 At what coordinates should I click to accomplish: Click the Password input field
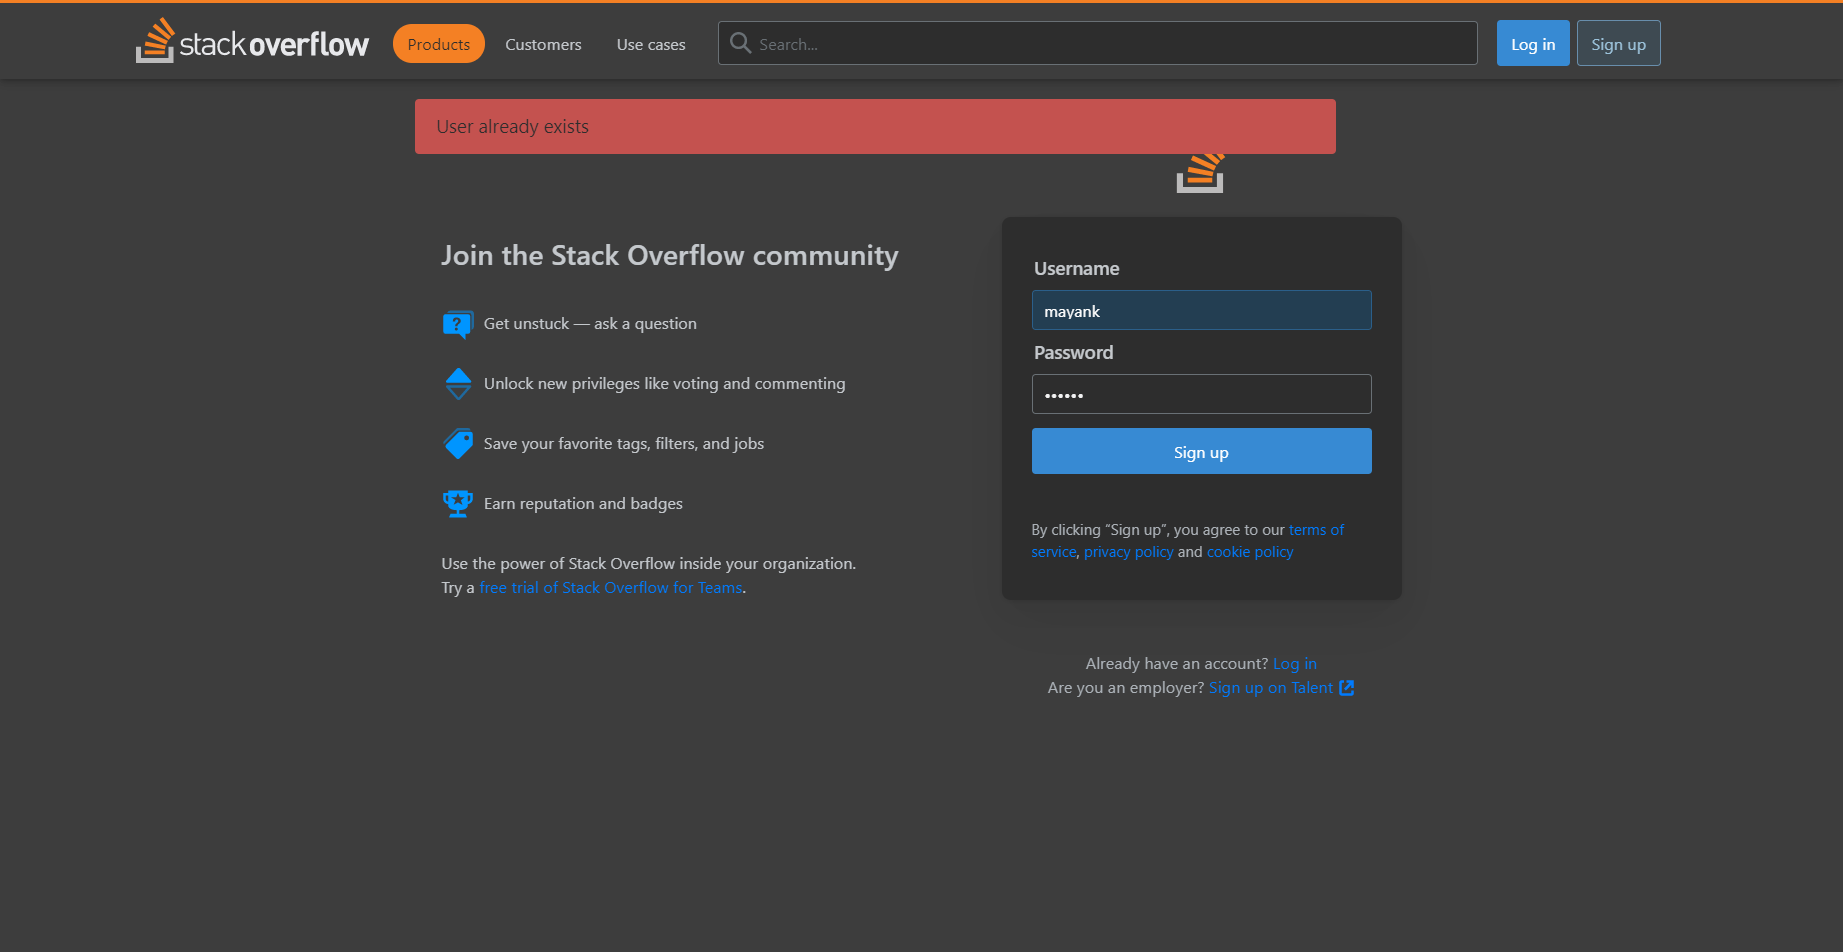1201,394
